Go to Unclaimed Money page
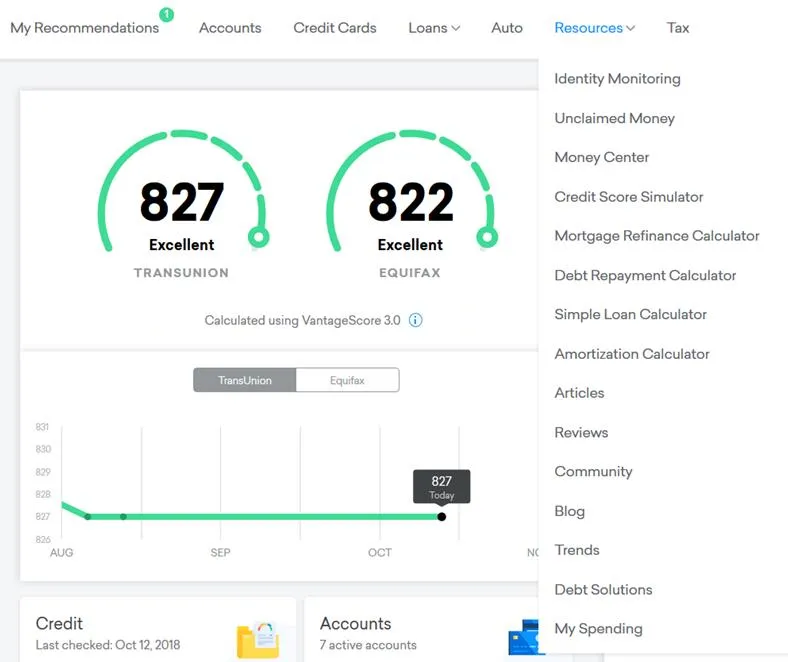 coord(614,118)
